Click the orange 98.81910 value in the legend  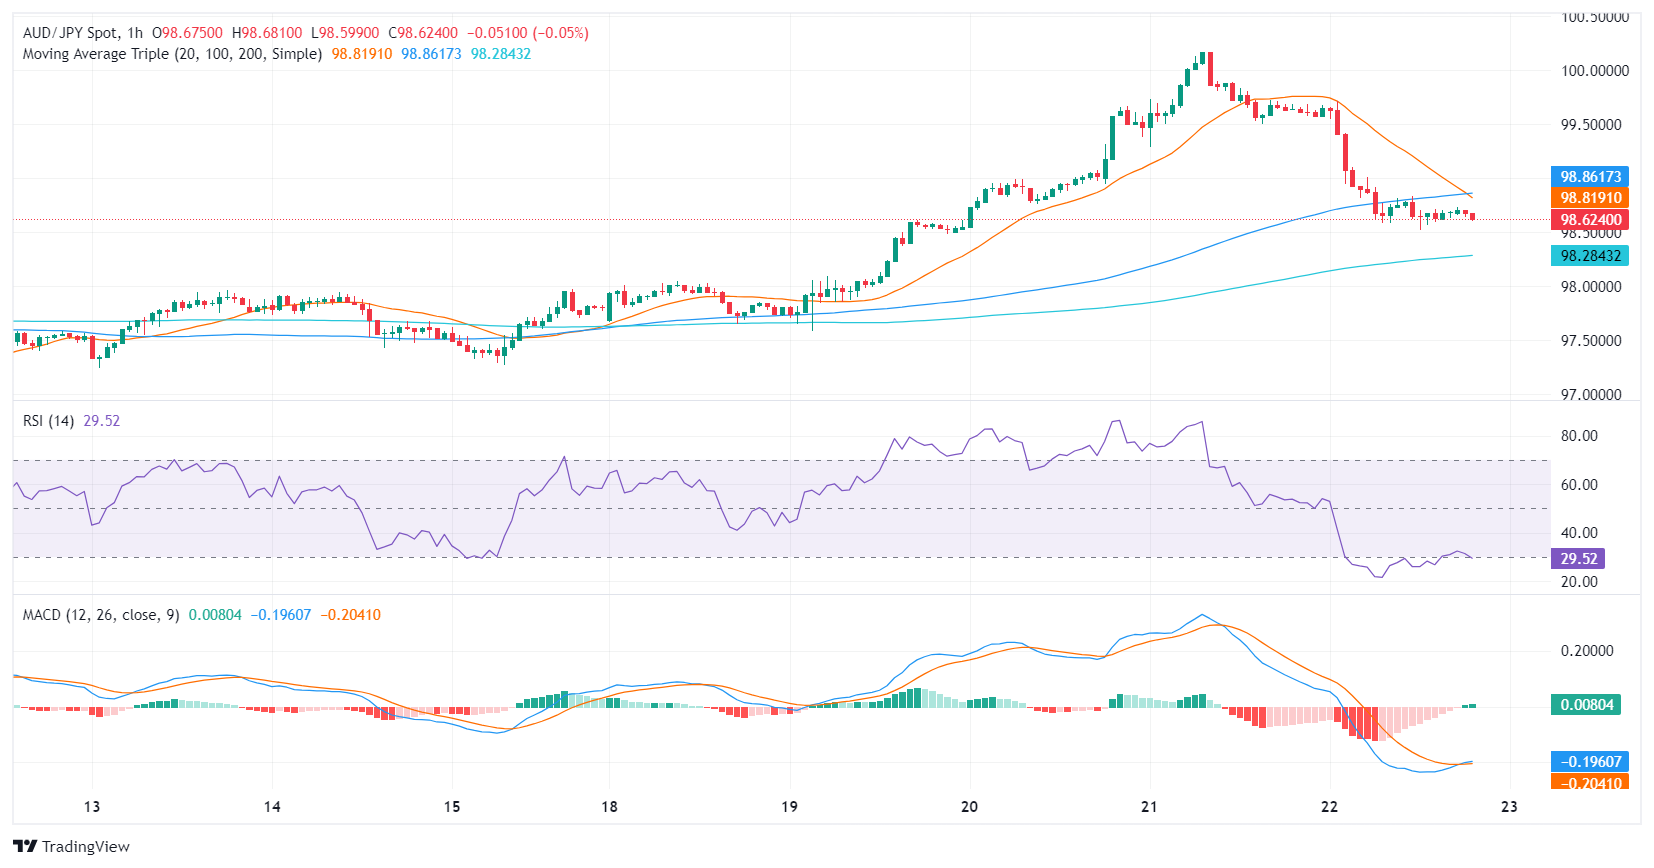(362, 54)
